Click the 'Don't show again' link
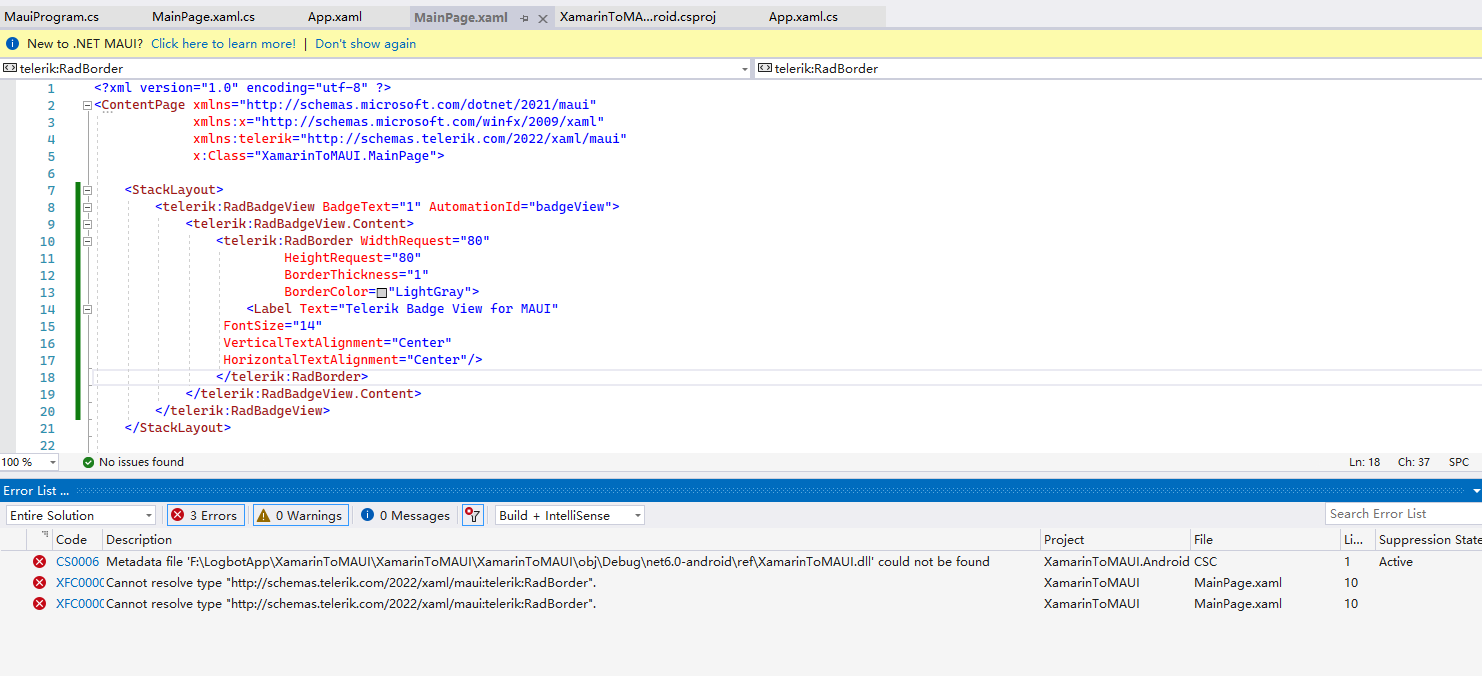Image resolution: width=1482 pixels, height=676 pixels. (x=365, y=44)
